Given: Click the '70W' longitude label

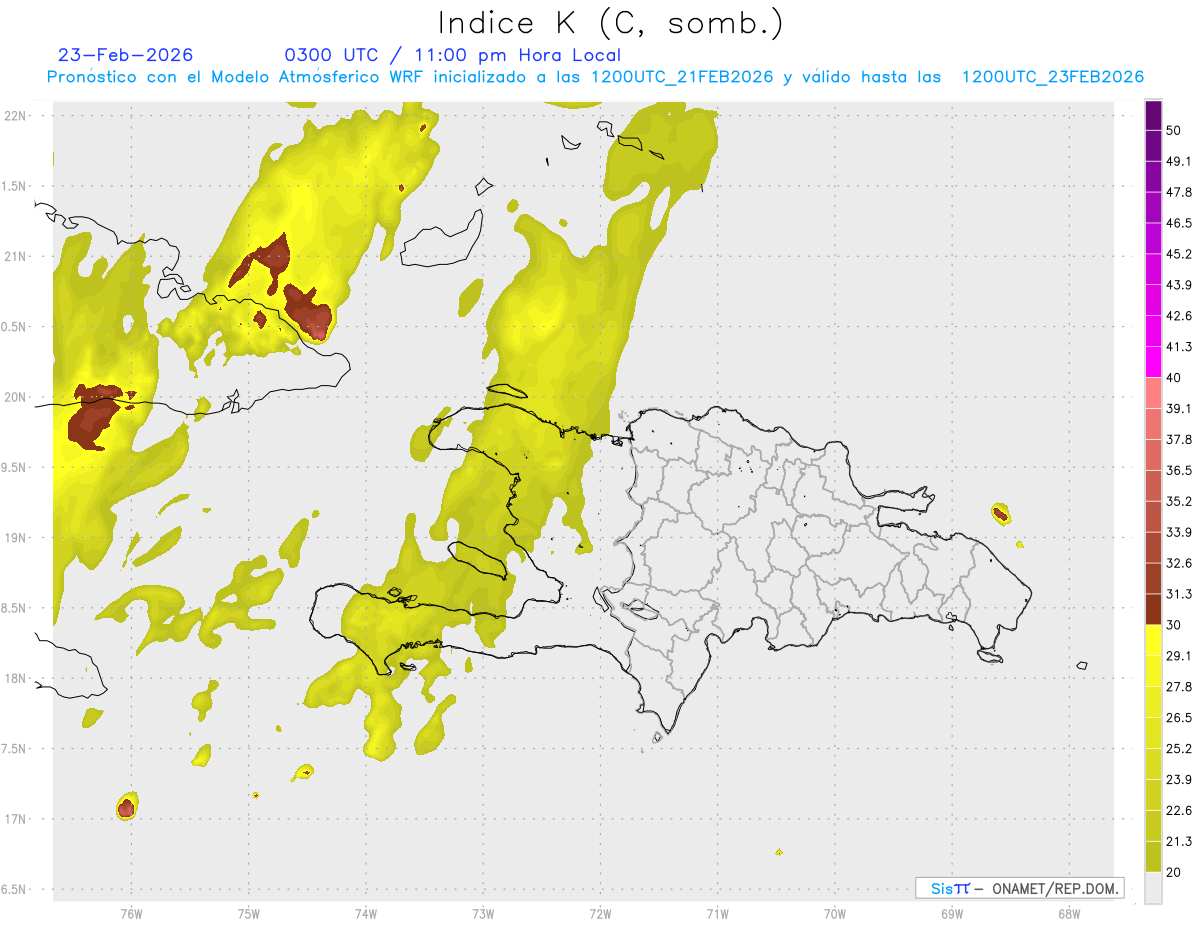Looking at the screenshot, I should (835, 914).
